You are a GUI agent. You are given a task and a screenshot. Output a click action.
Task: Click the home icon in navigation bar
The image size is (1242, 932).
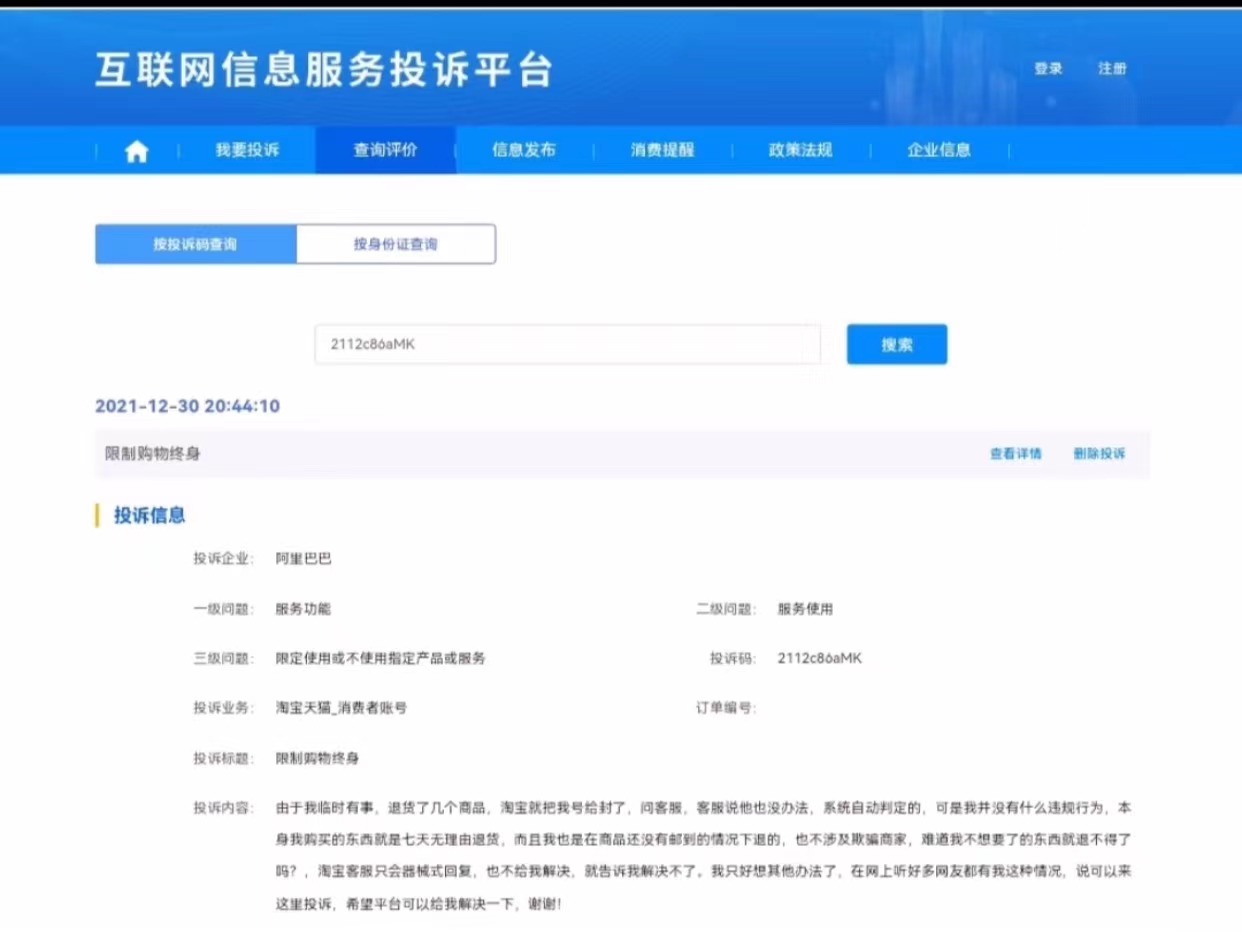[x=136, y=151]
